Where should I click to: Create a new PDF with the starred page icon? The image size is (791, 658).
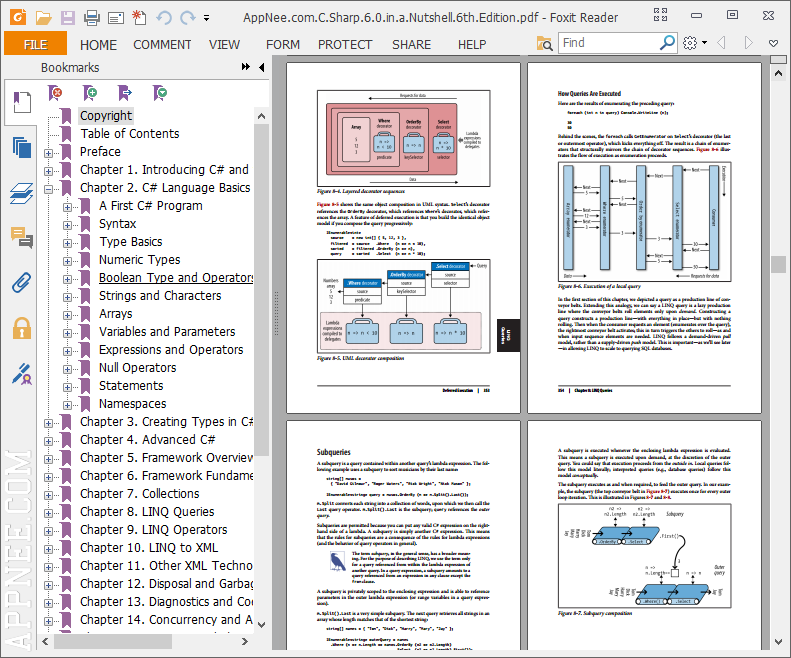(x=139, y=18)
